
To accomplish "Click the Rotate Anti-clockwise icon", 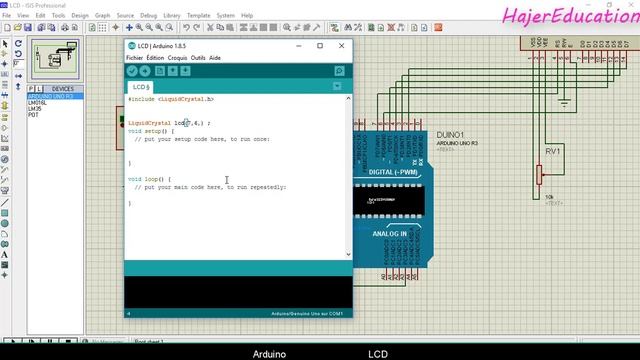I will tap(18, 53).
